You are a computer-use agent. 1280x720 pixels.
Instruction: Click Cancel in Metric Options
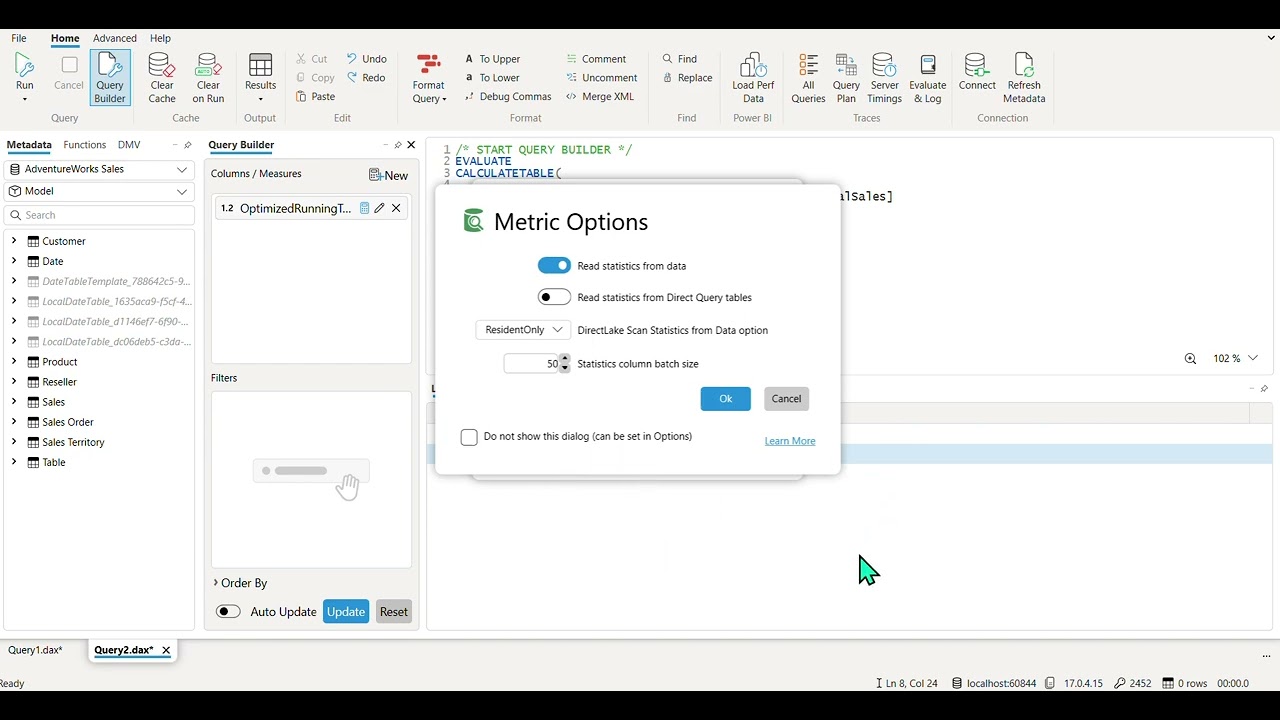pyautogui.click(x=786, y=399)
